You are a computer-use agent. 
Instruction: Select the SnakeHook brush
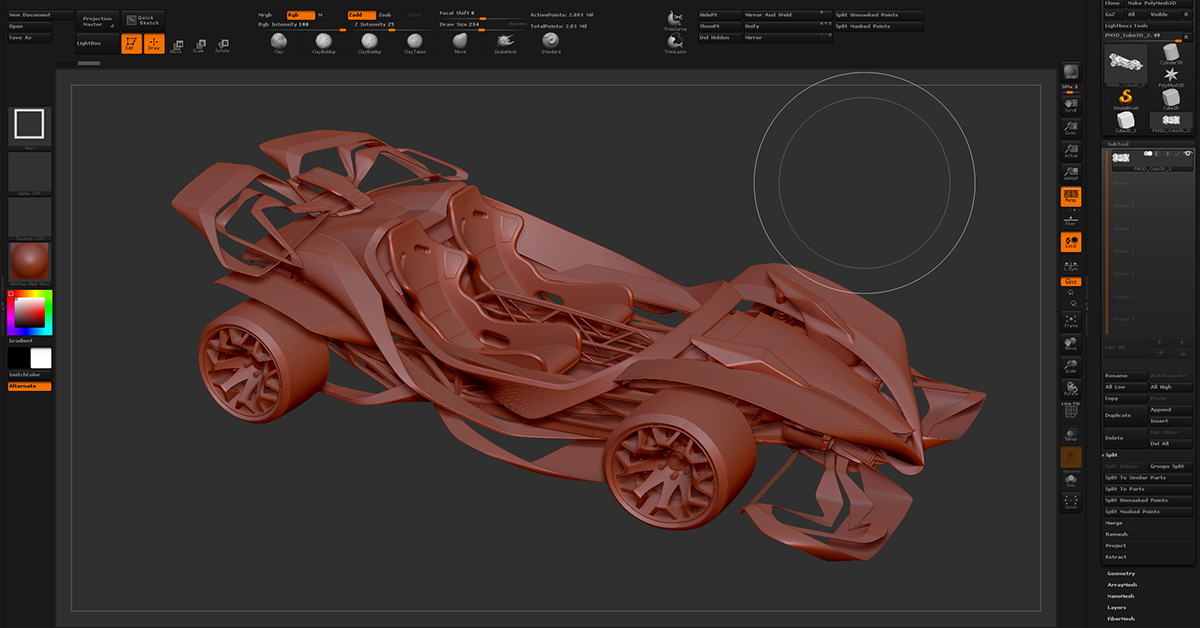click(x=505, y=41)
